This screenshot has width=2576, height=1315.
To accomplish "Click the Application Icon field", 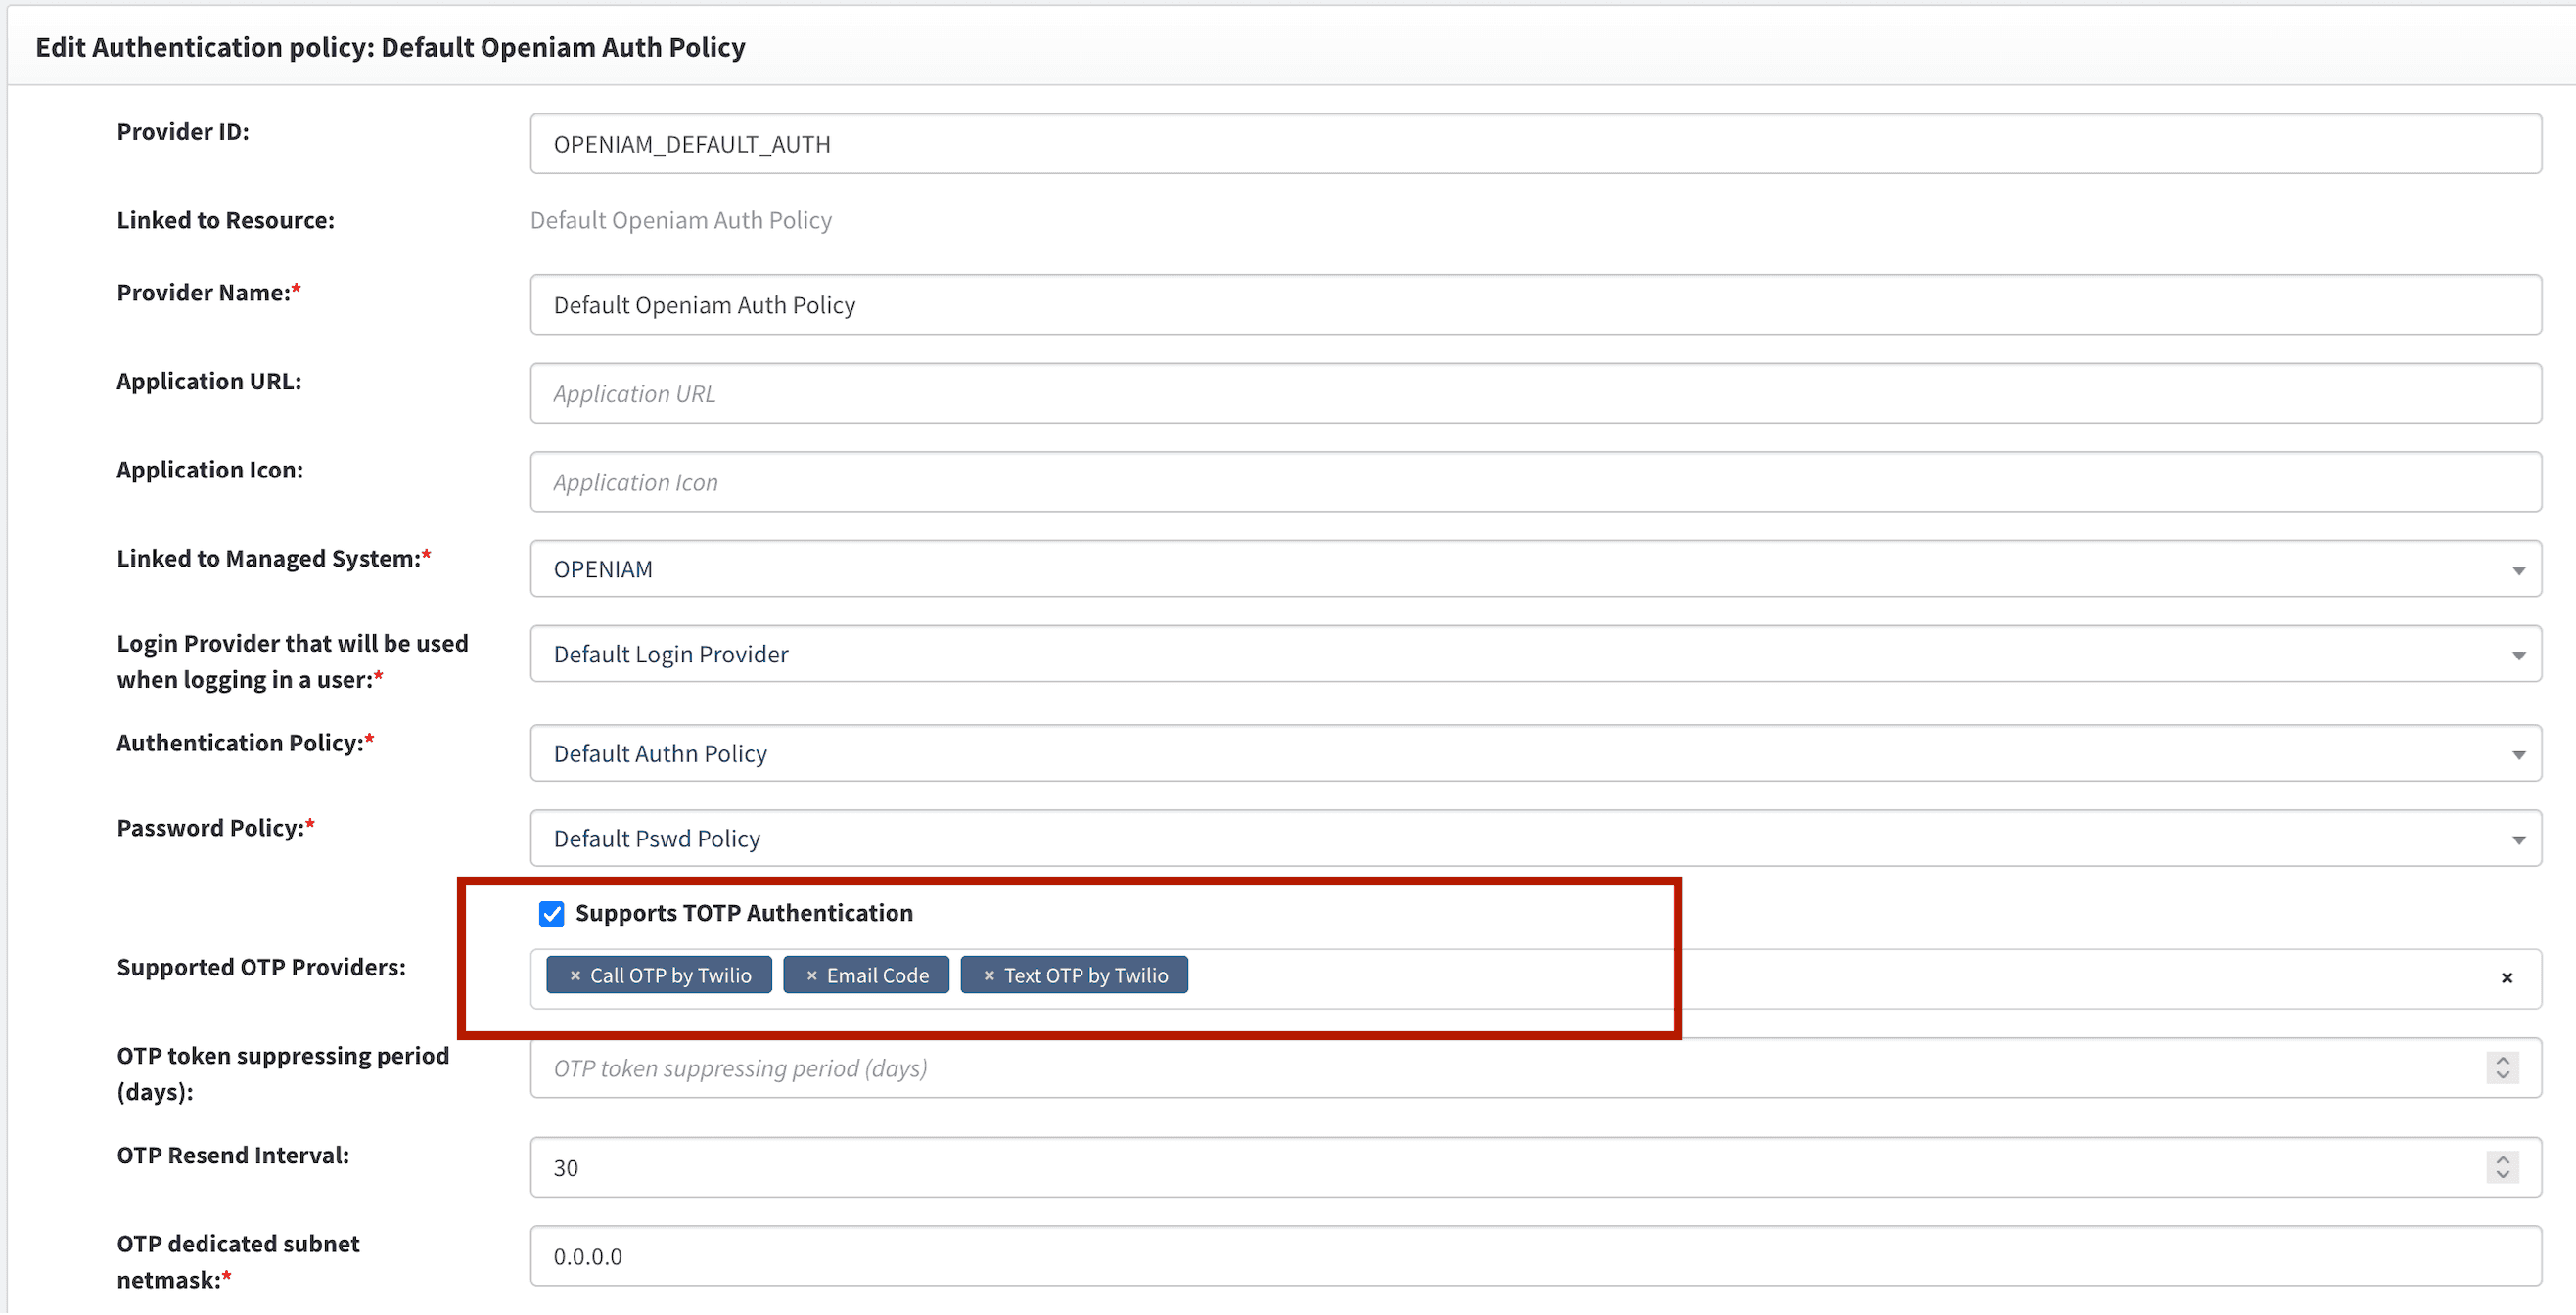I will pyautogui.click(x=1536, y=483).
